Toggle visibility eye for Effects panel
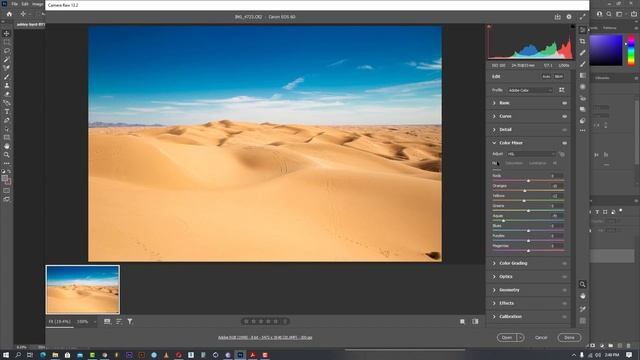Image resolution: width=640 pixels, height=360 pixels. tap(564, 303)
